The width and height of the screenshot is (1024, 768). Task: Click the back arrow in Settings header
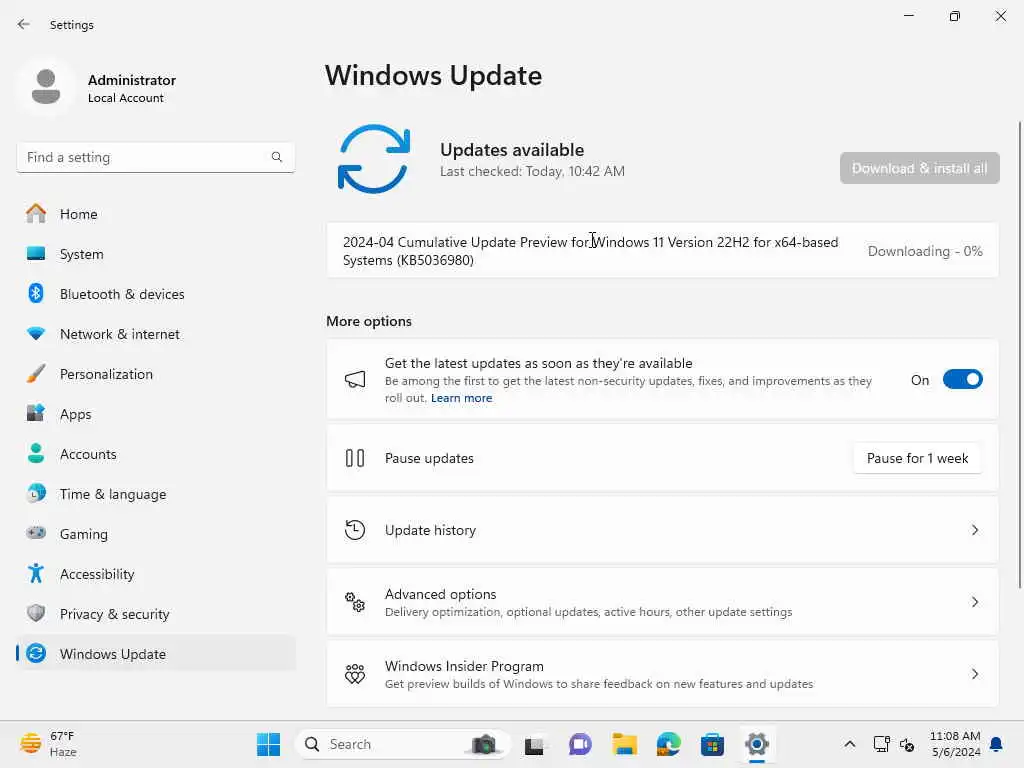tap(24, 24)
